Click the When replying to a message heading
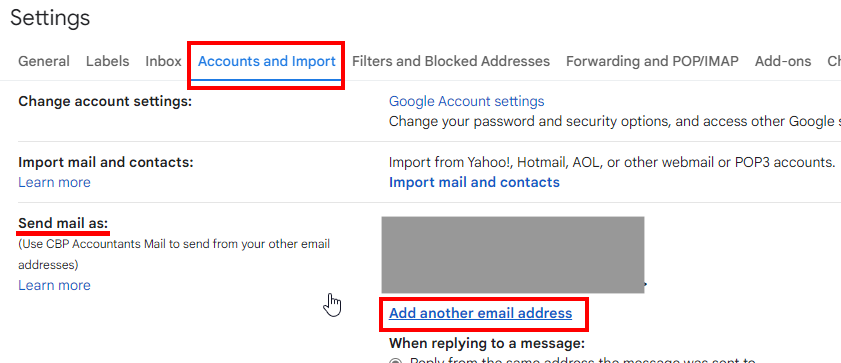The image size is (841, 363). pyautogui.click(x=486, y=343)
